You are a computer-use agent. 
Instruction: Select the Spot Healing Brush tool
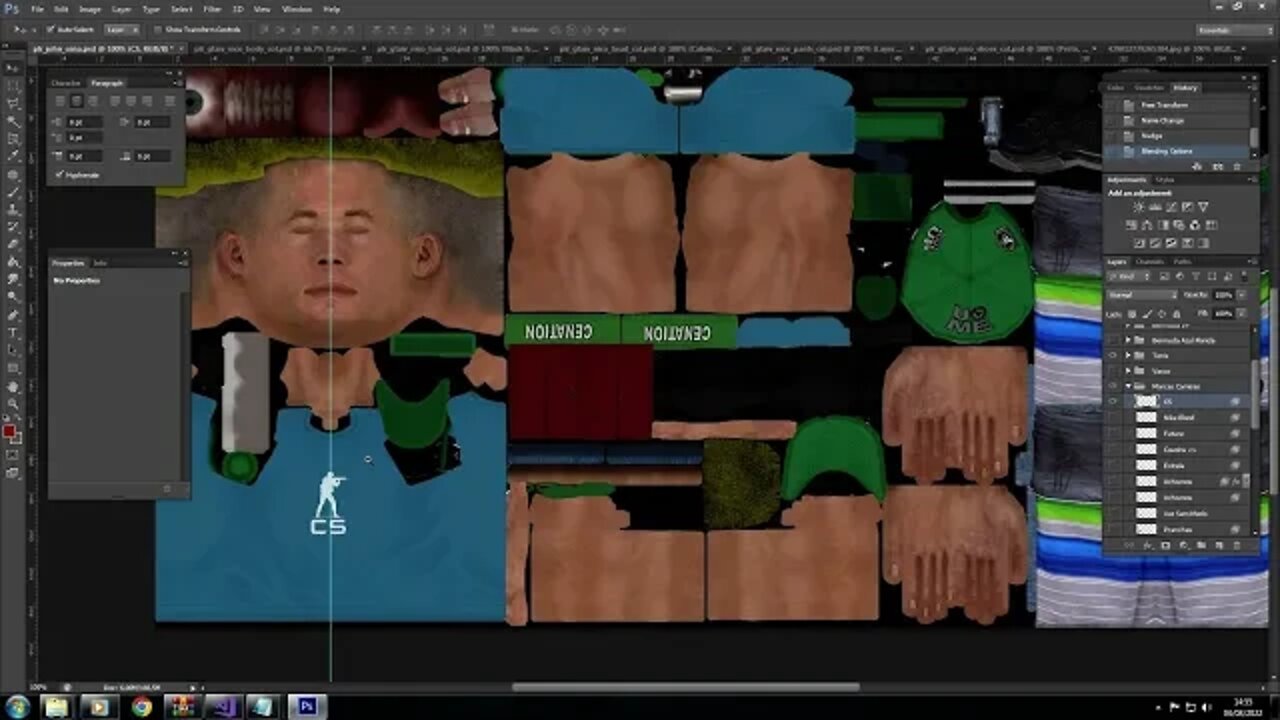(12, 175)
